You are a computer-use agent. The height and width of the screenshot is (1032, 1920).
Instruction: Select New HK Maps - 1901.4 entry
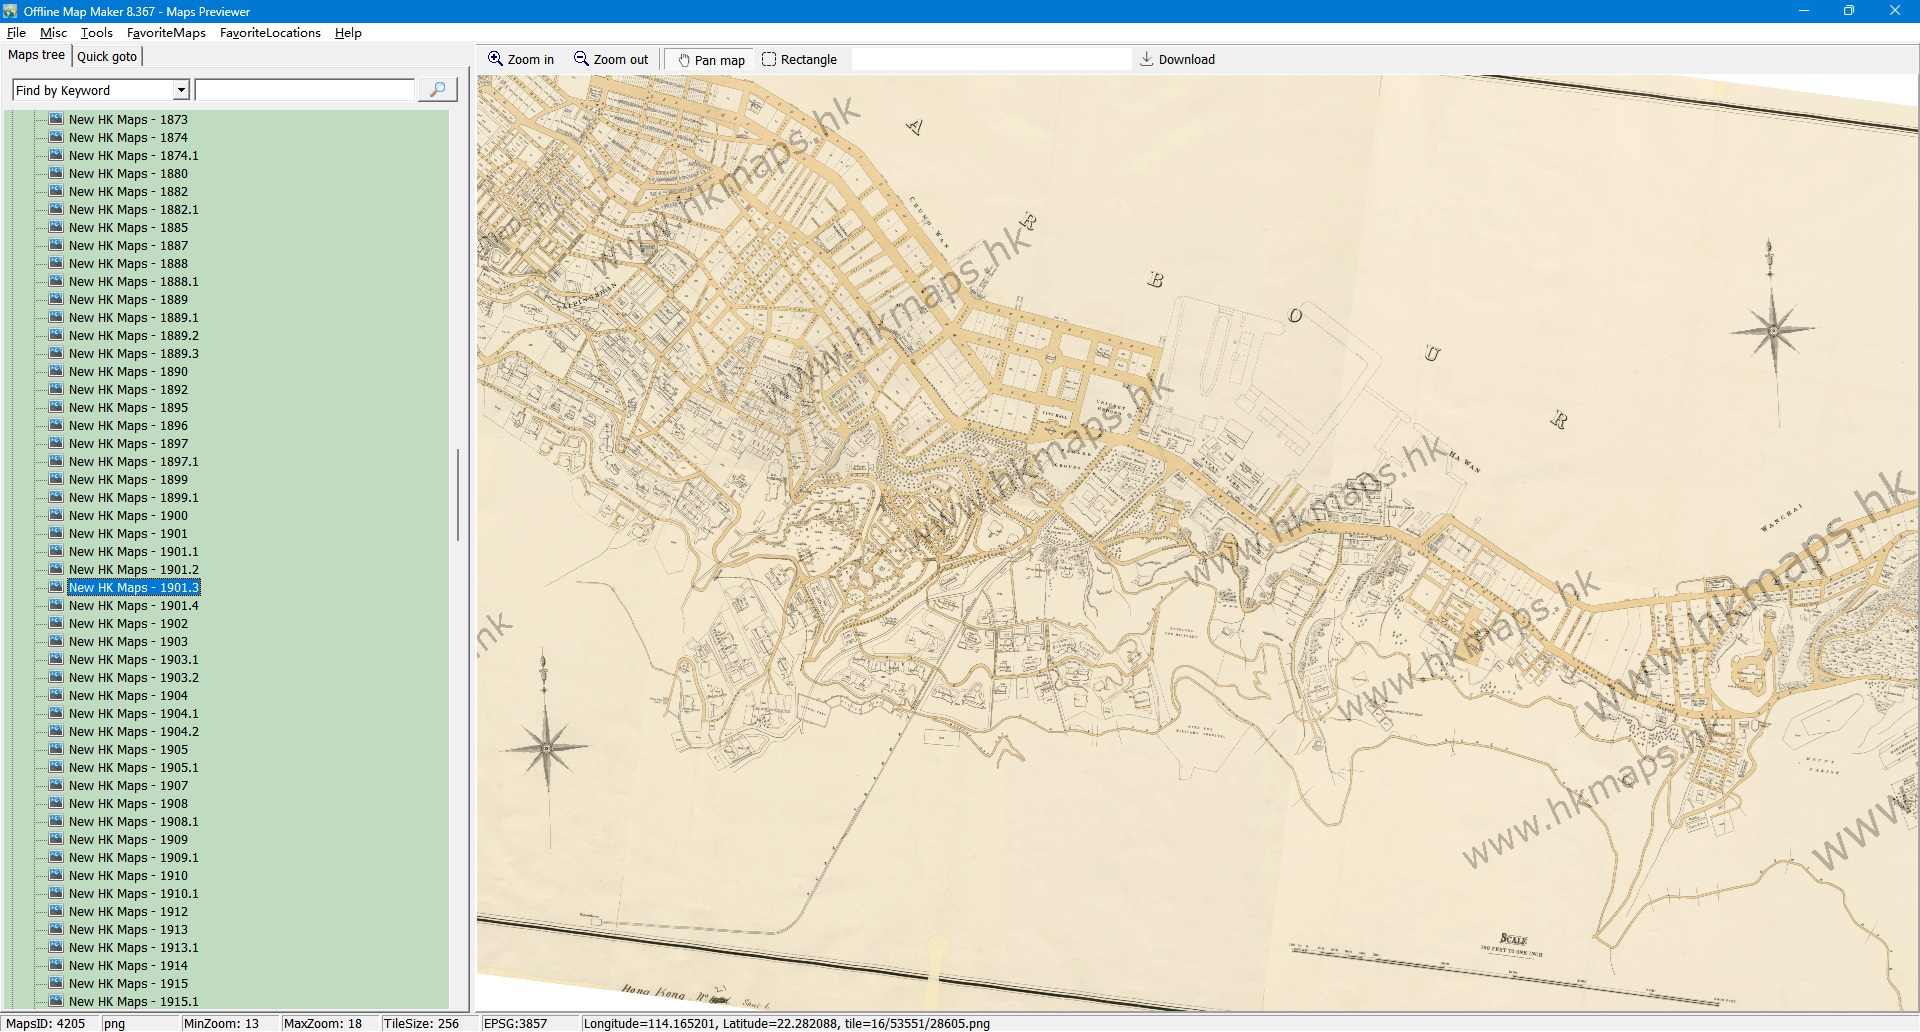pyautogui.click(x=133, y=606)
